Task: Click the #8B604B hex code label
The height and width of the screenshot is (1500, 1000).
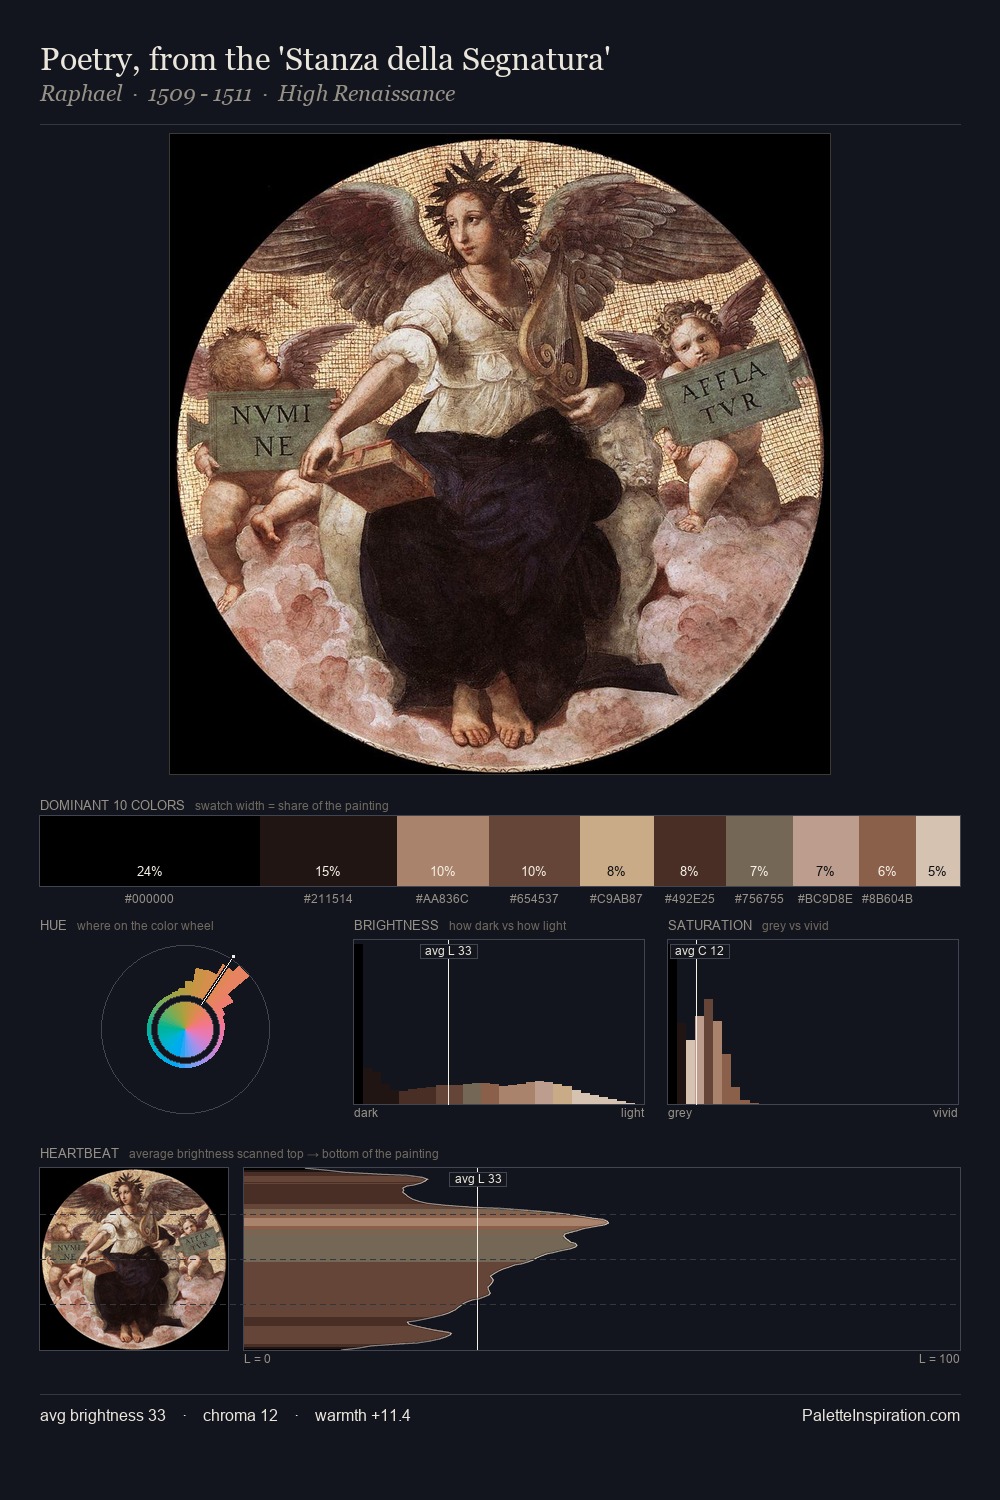Action: tap(887, 899)
